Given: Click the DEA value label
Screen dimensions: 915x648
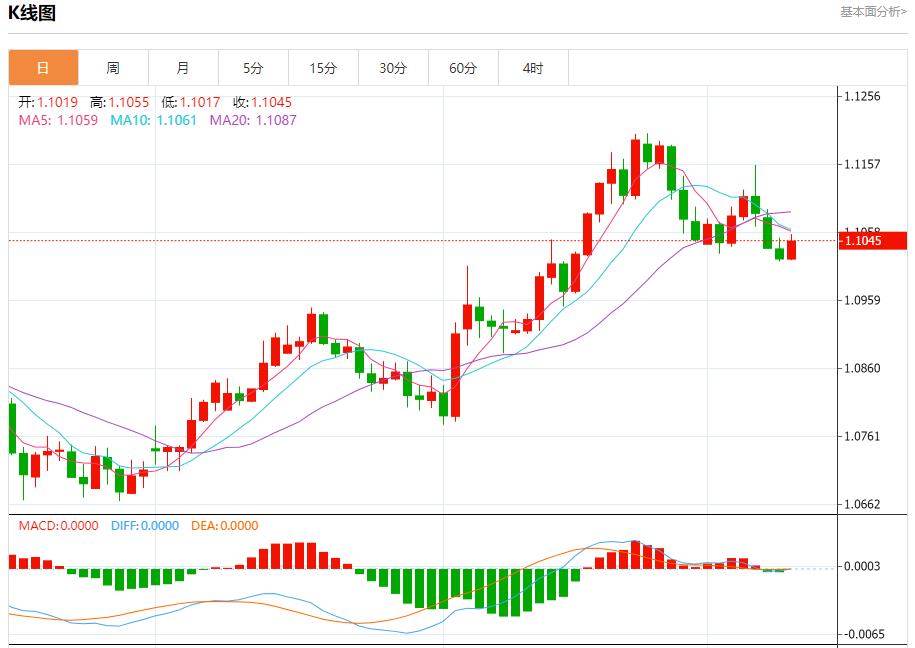Looking at the screenshot, I should point(224,525).
